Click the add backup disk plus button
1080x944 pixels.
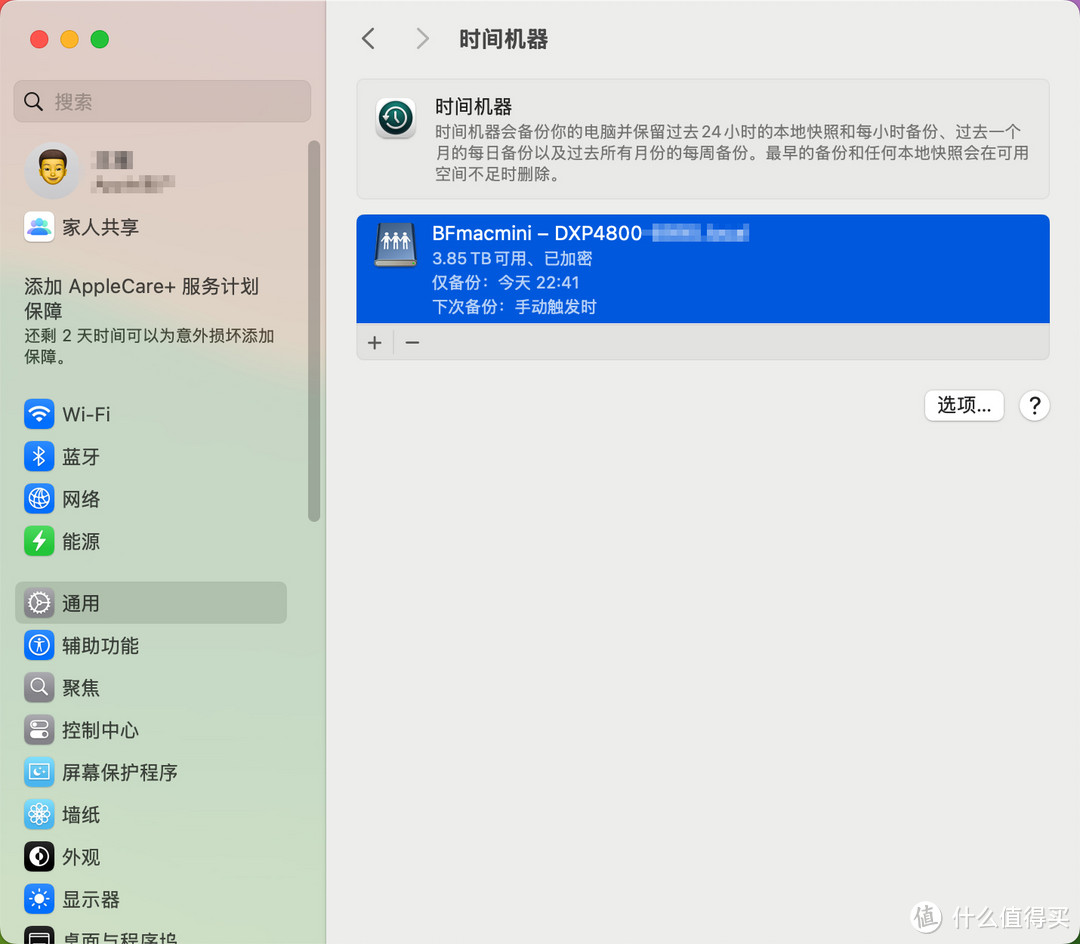tap(375, 342)
